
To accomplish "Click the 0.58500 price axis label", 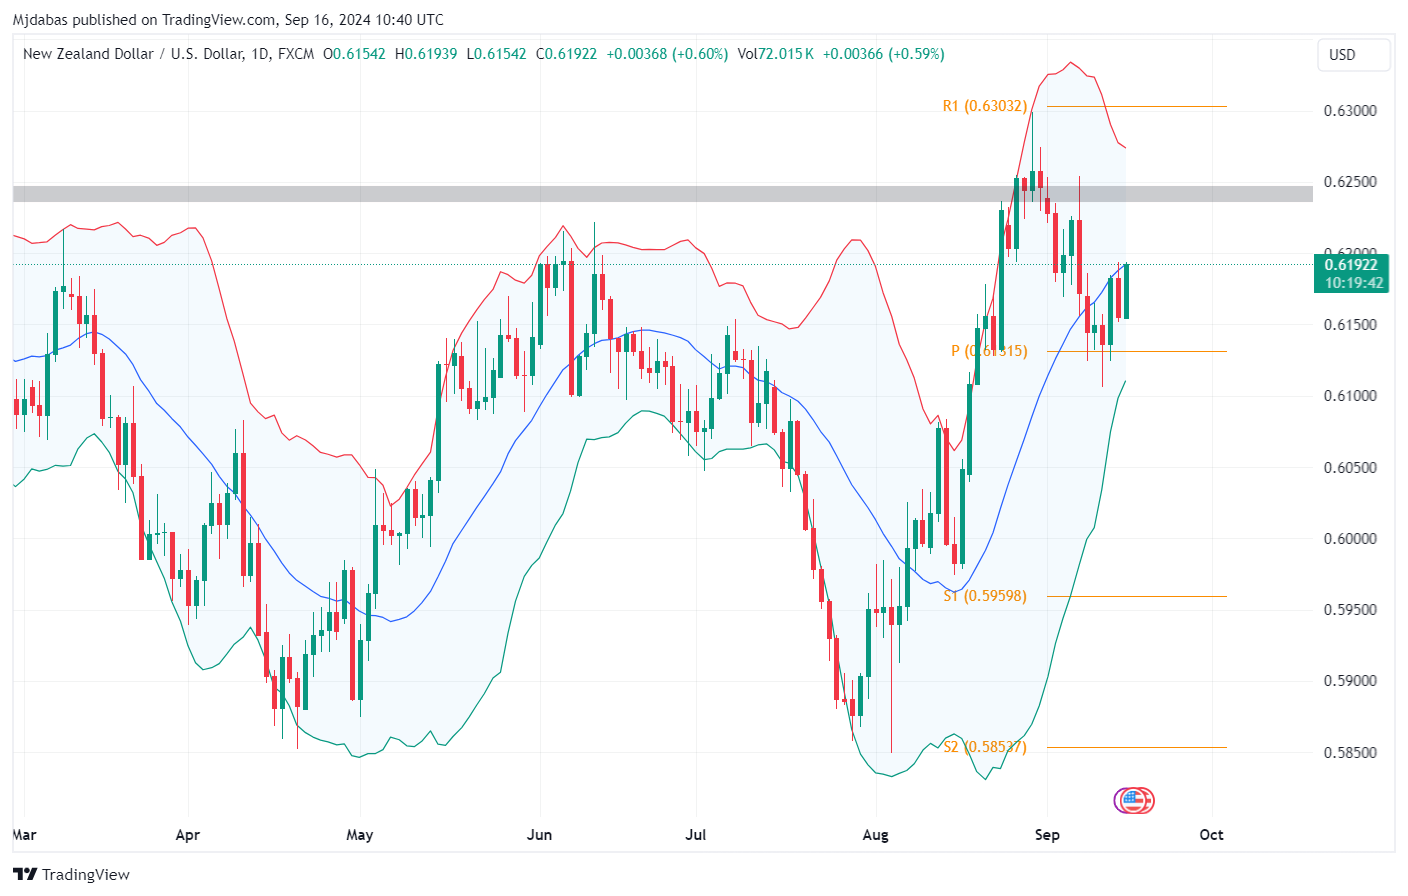I will [1350, 753].
